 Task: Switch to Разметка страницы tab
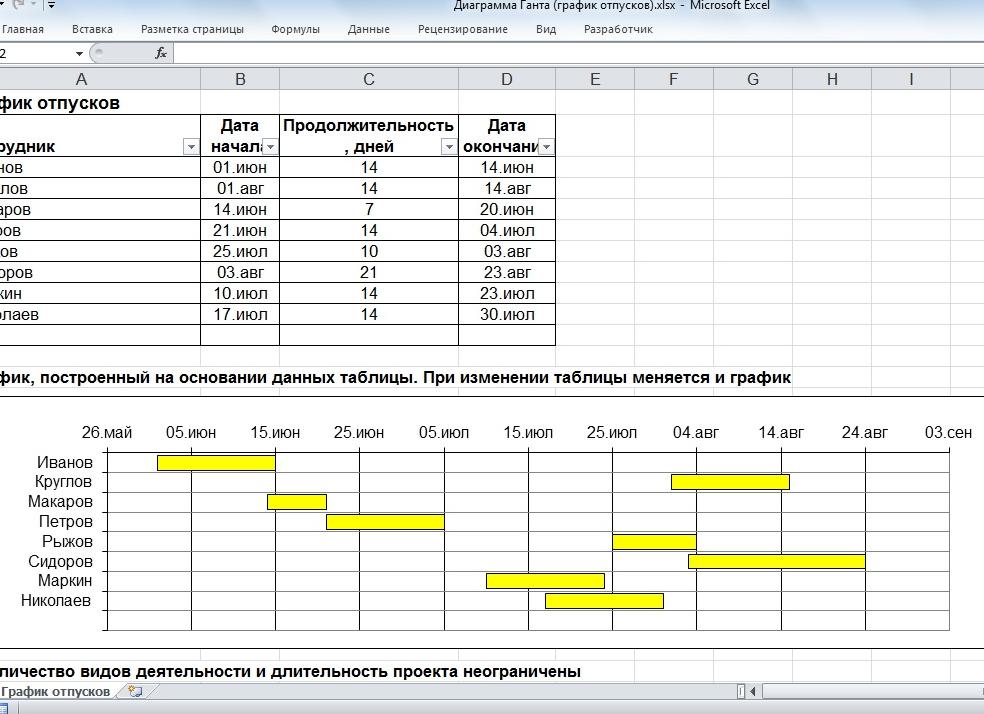coord(192,29)
